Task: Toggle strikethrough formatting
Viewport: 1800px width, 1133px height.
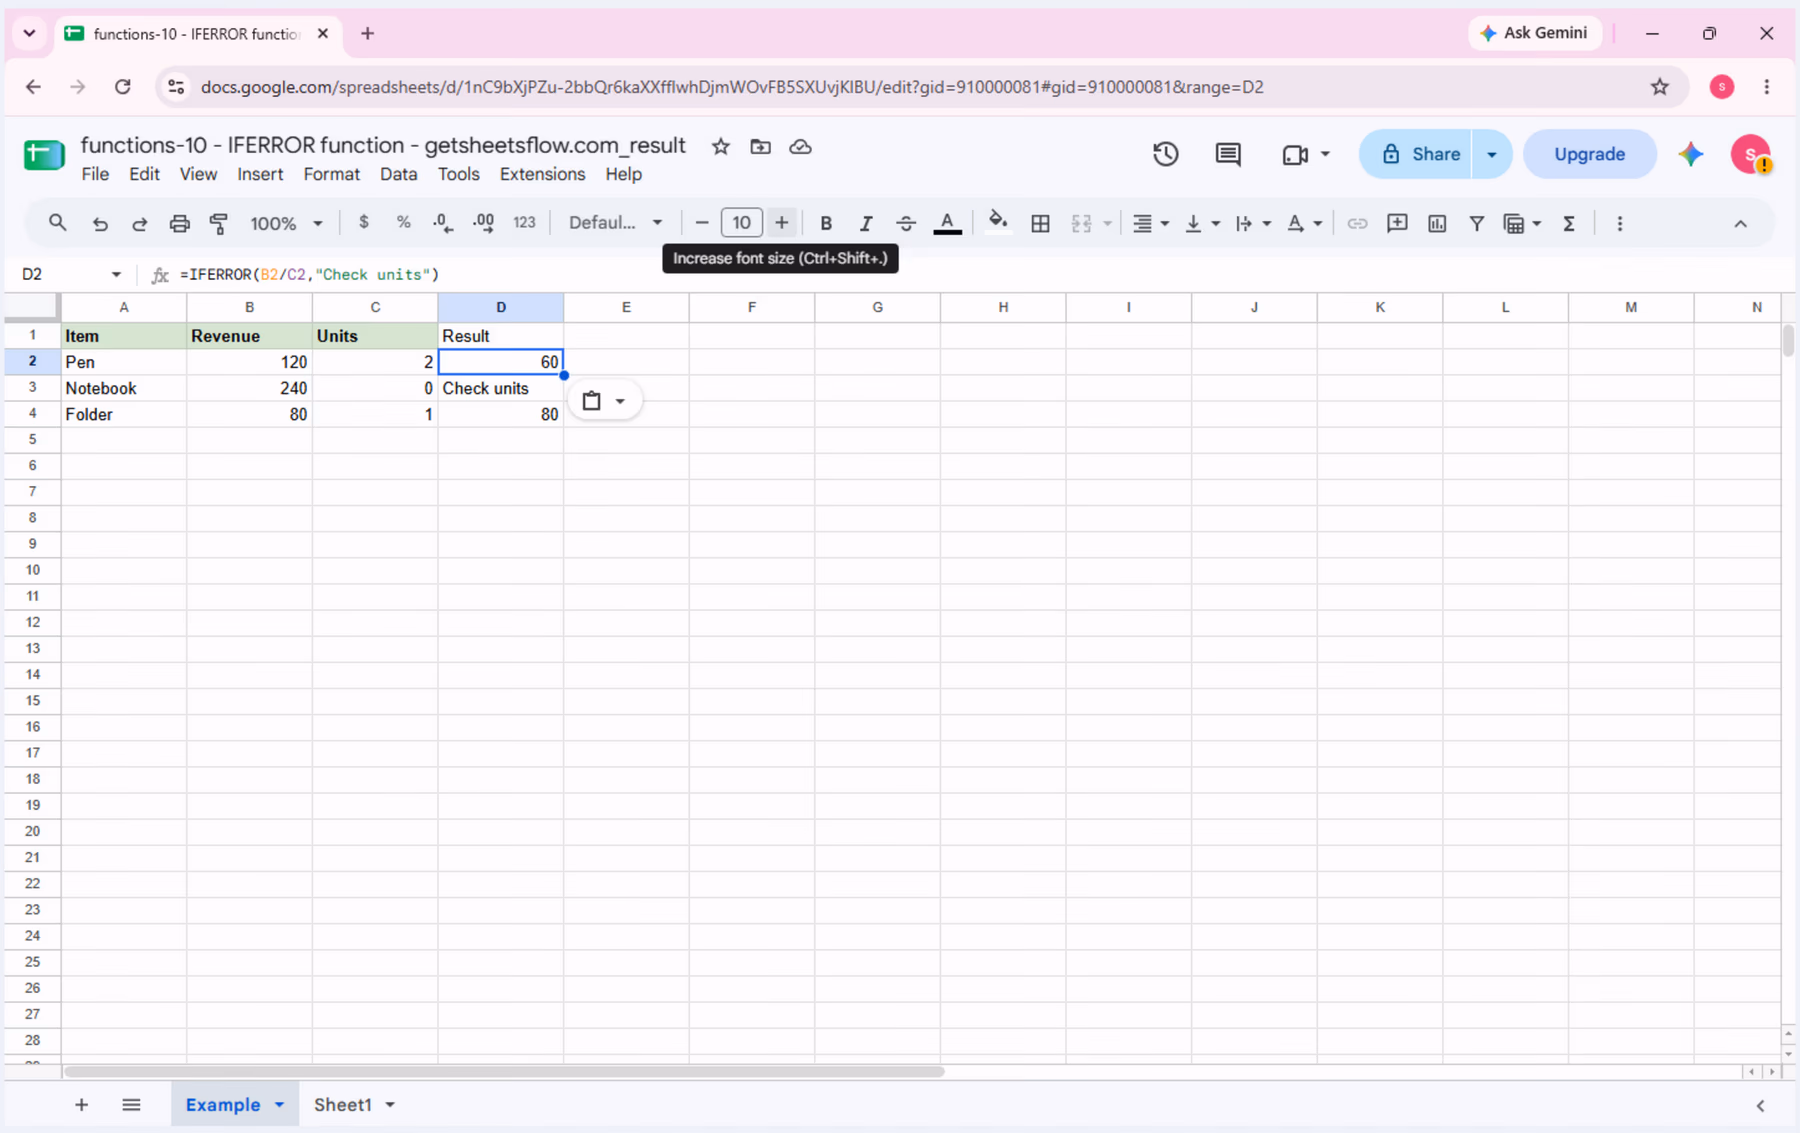Action: pos(906,223)
